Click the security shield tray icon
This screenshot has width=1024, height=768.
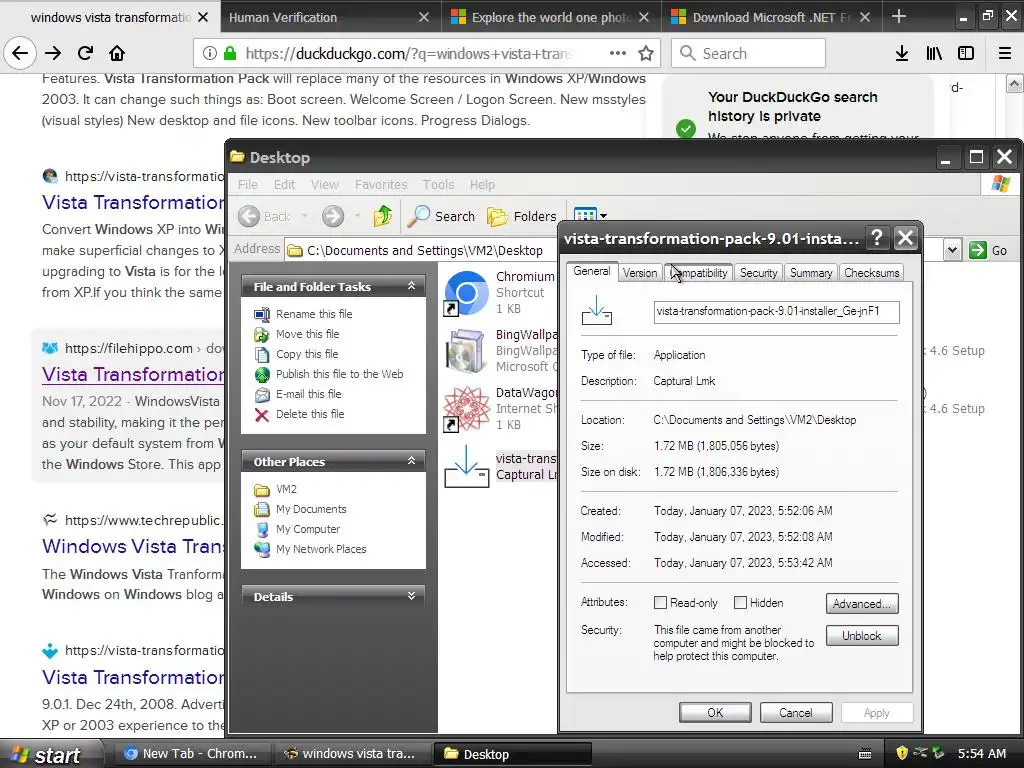902,753
